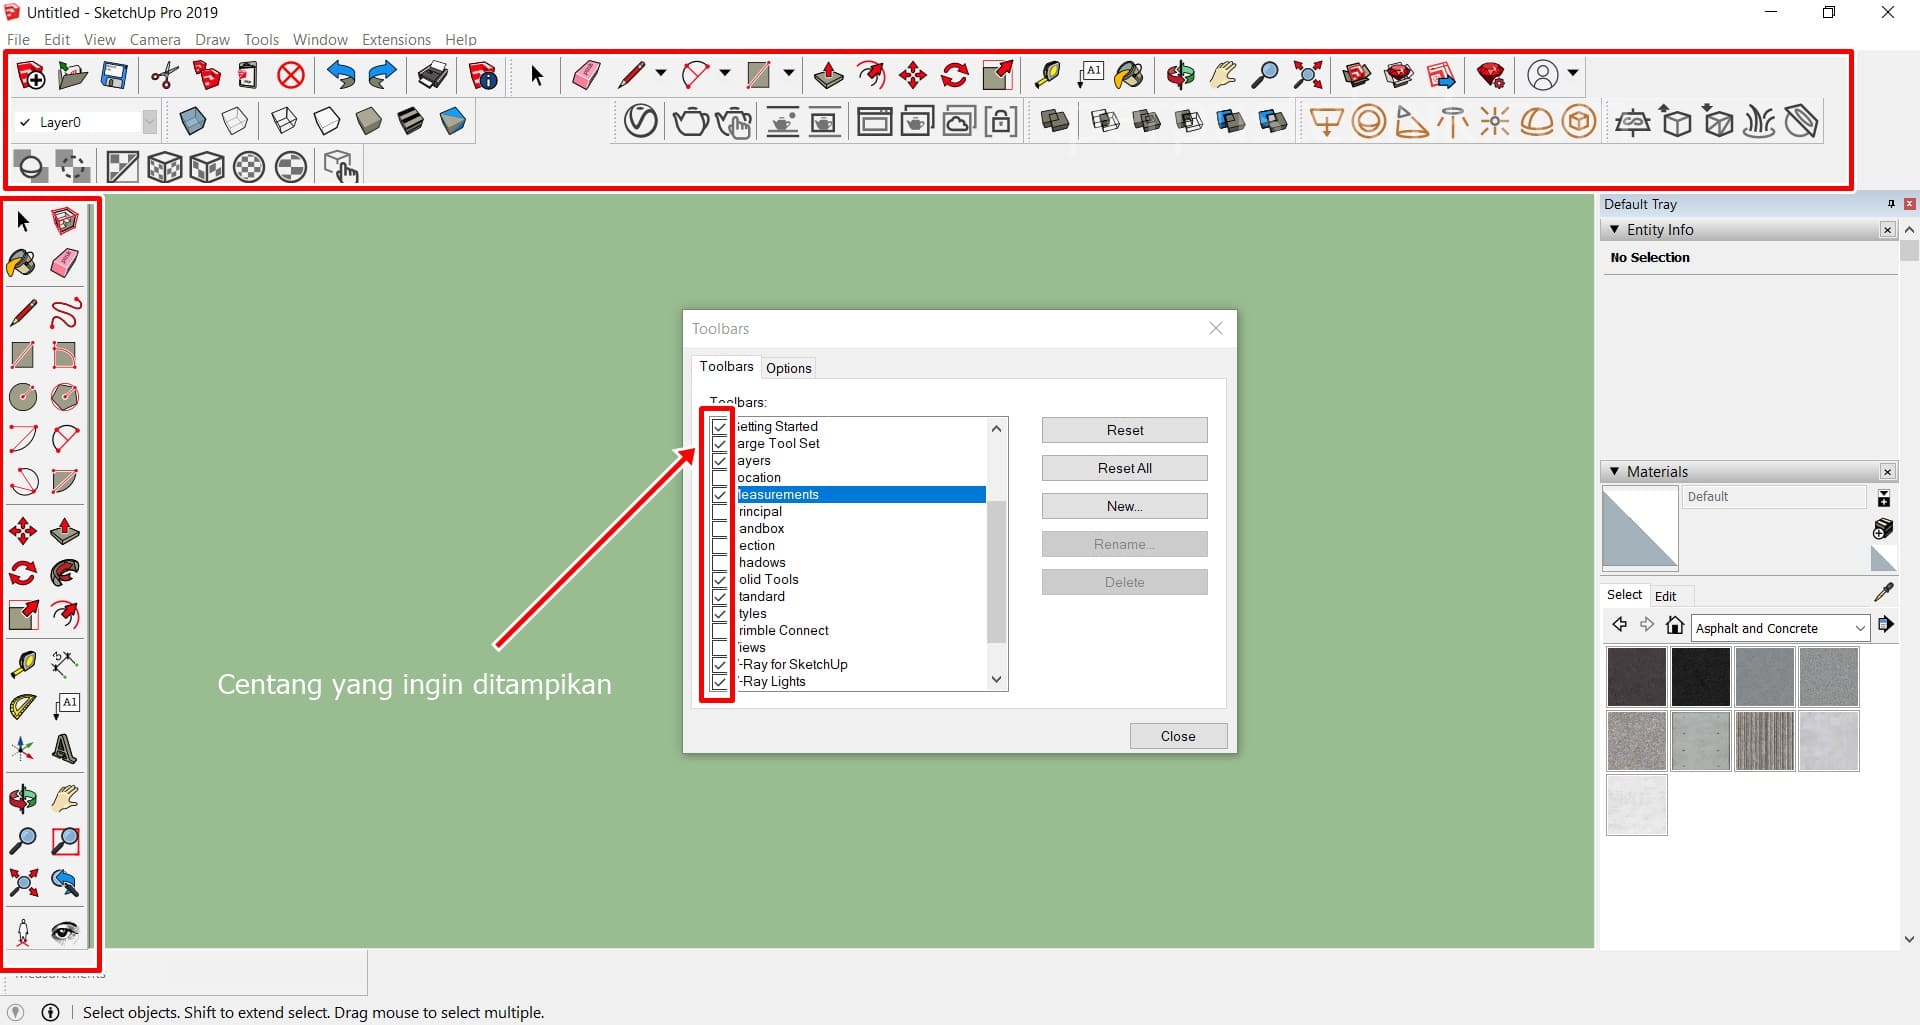Click the toolbar list scroll down arrow
This screenshot has height=1025, width=1920.
click(996, 680)
